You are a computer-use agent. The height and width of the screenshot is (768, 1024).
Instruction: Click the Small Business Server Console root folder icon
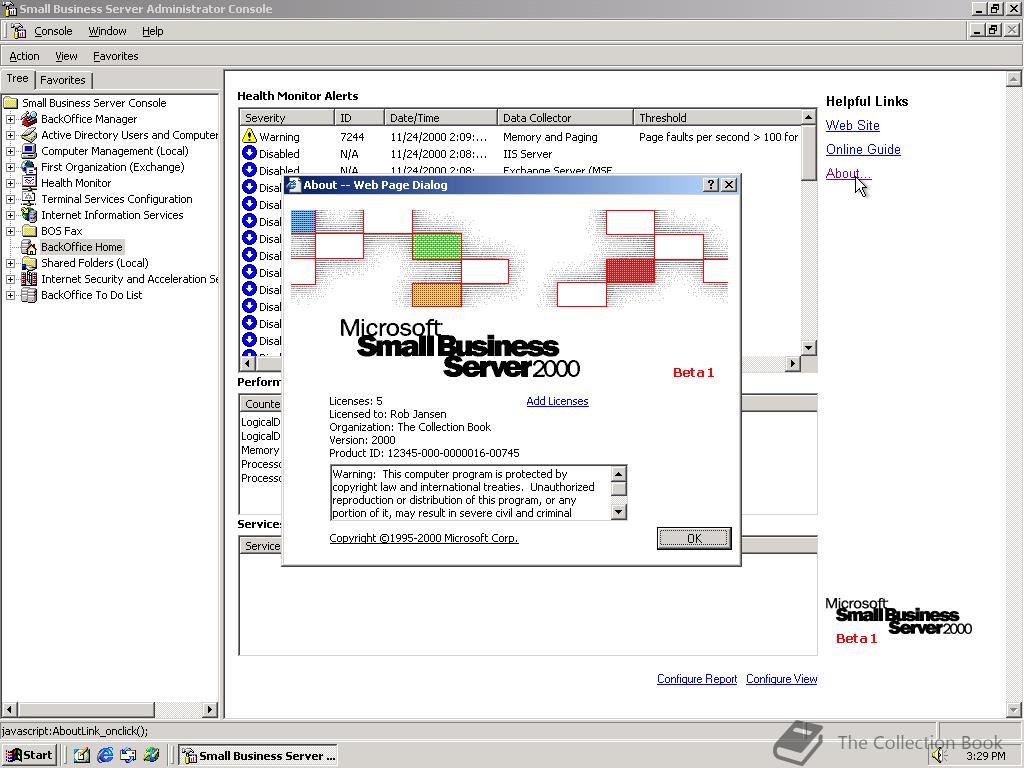point(10,103)
